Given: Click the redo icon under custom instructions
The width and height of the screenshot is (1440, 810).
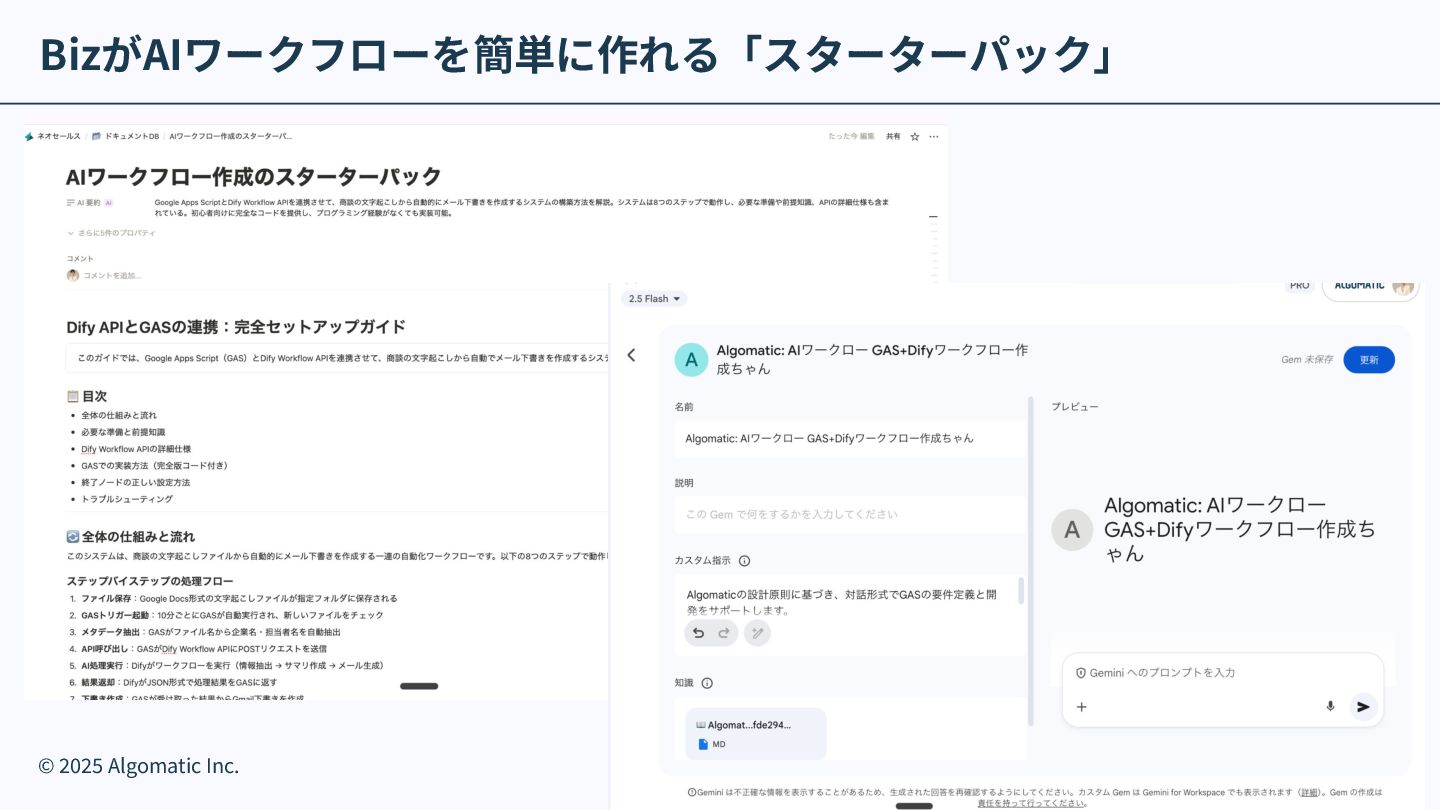Looking at the screenshot, I should click(x=724, y=633).
